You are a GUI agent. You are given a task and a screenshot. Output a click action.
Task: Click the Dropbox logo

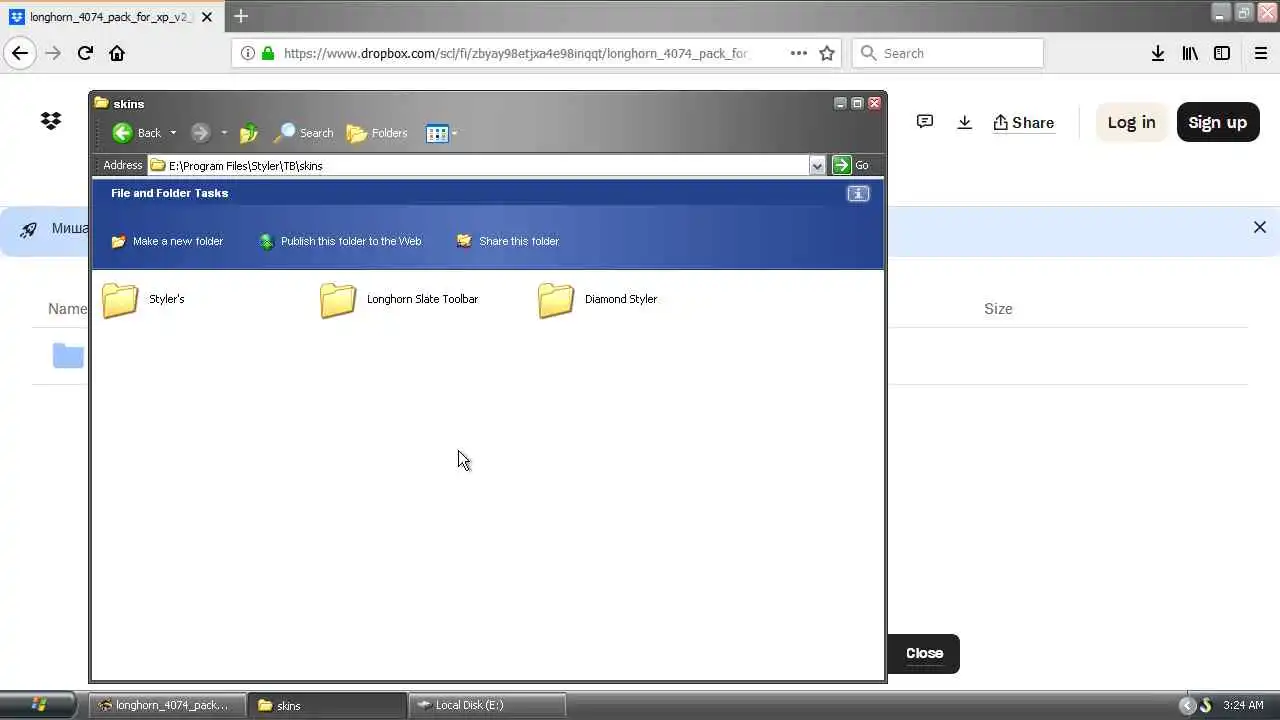pyautogui.click(x=51, y=121)
